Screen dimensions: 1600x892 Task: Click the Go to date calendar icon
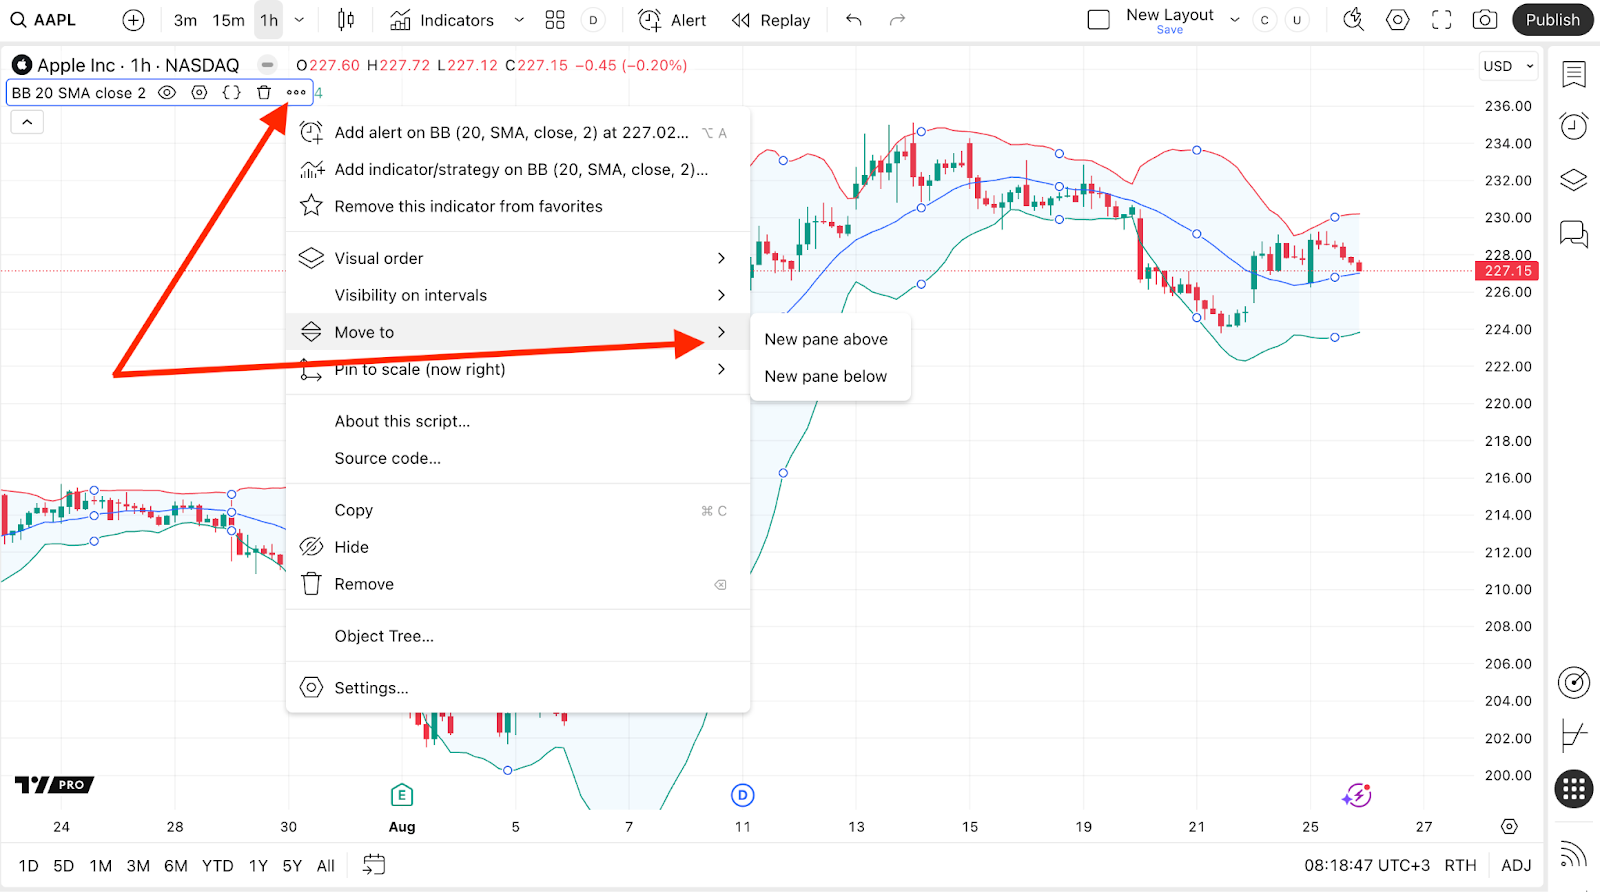tap(374, 865)
